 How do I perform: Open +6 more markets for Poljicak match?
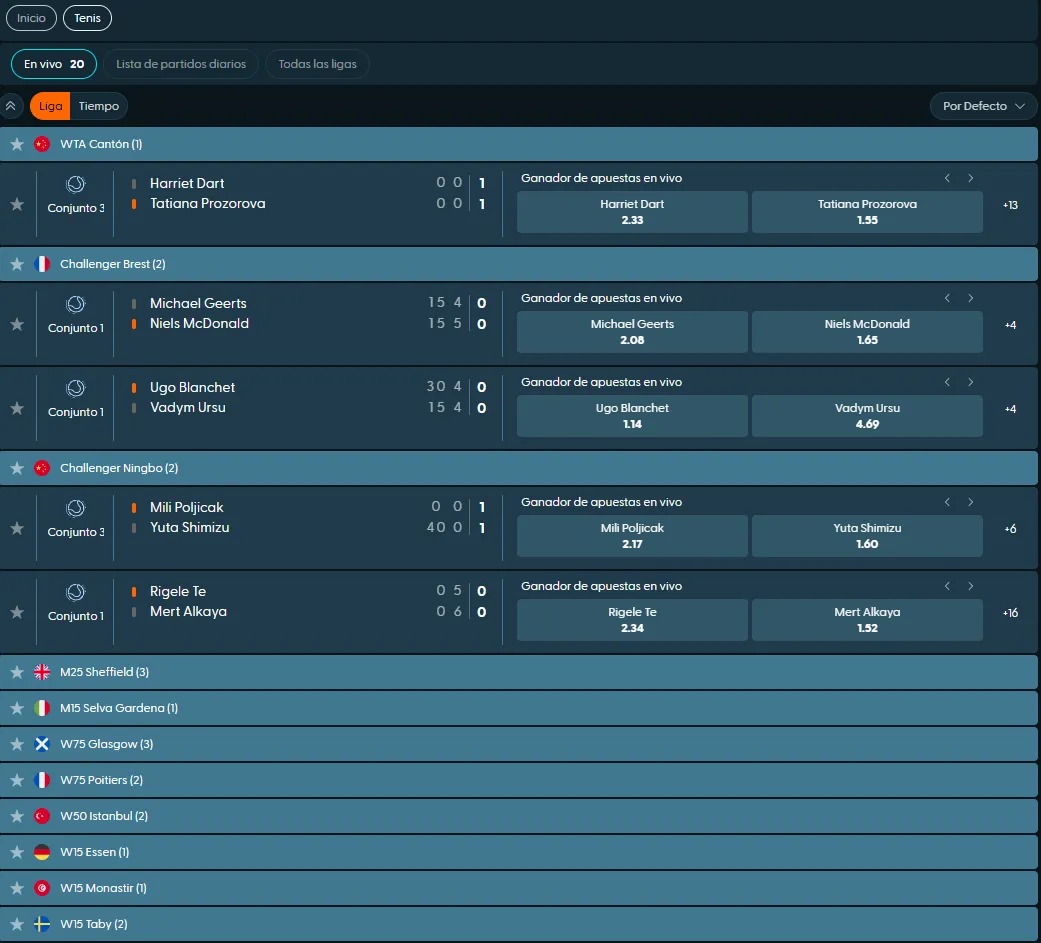(x=1010, y=529)
